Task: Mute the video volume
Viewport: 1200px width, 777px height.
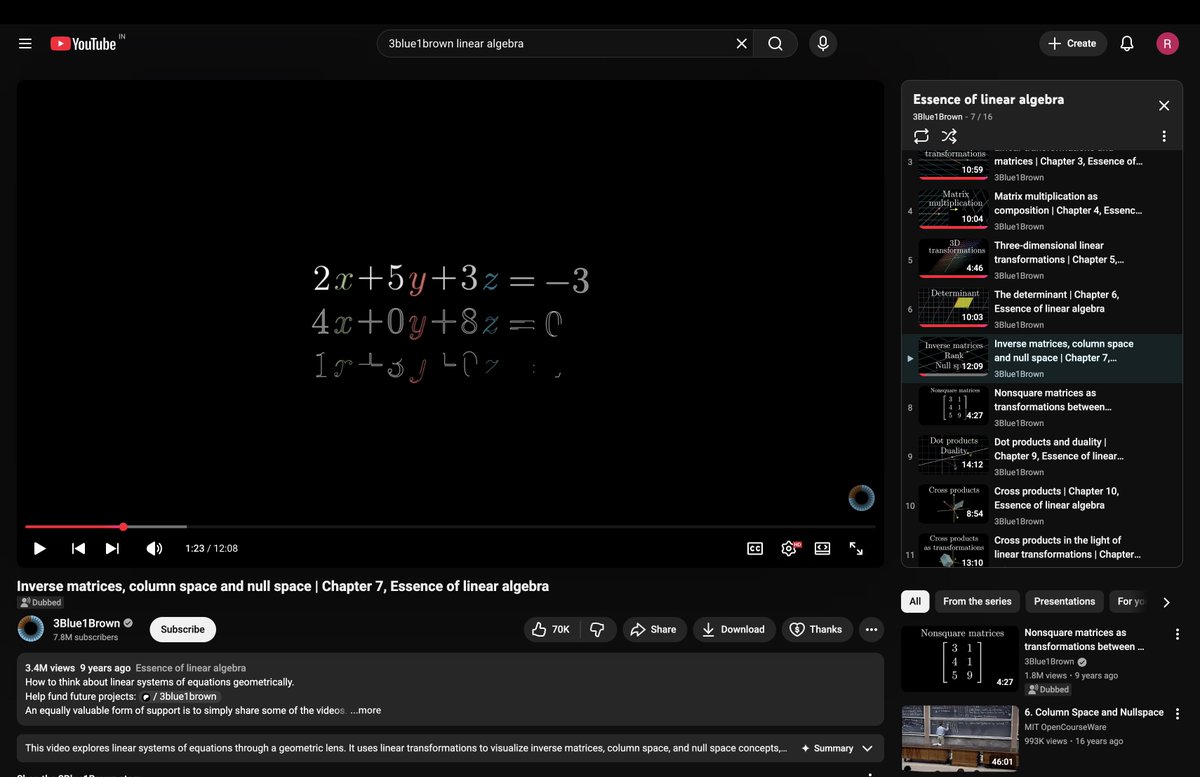Action: pyautogui.click(x=154, y=548)
